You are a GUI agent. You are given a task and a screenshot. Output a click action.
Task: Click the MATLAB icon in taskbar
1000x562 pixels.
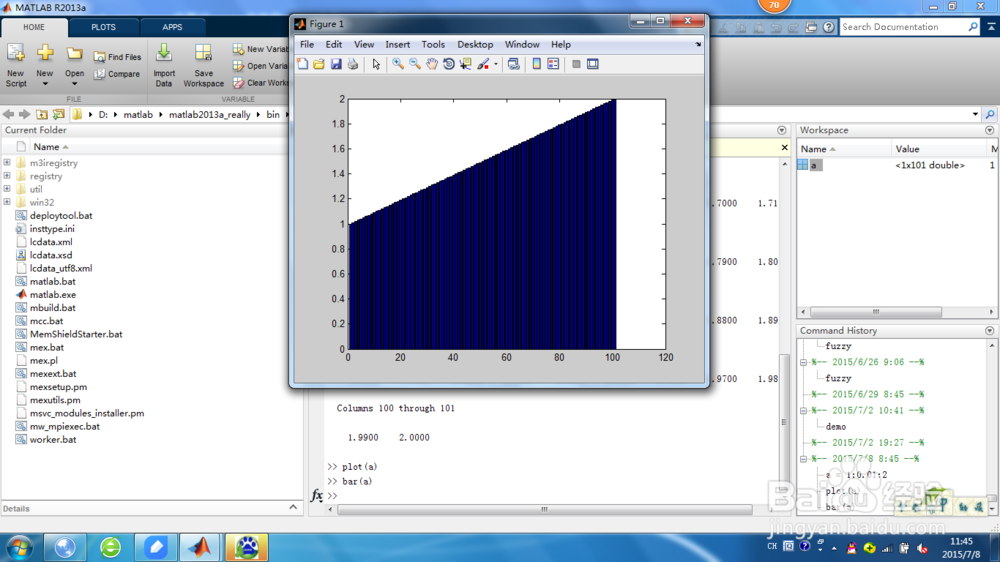click(x=200, y=547)
